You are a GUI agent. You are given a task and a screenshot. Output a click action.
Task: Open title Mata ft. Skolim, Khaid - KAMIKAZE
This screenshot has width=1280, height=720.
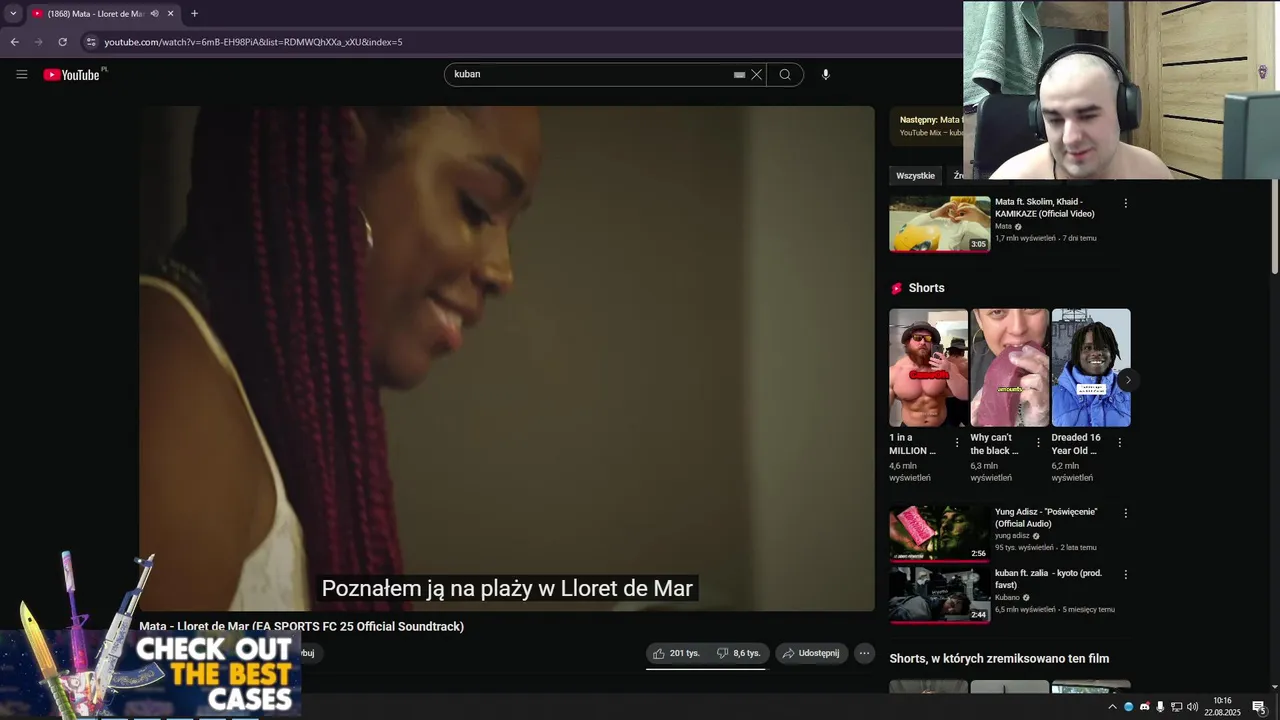1044,208
